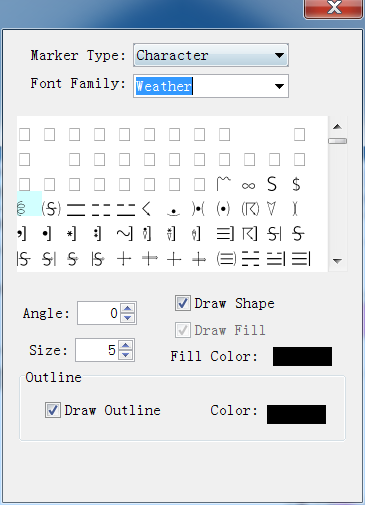
Task: Open the Outline Color swatch
Action: tap(296, 414)
